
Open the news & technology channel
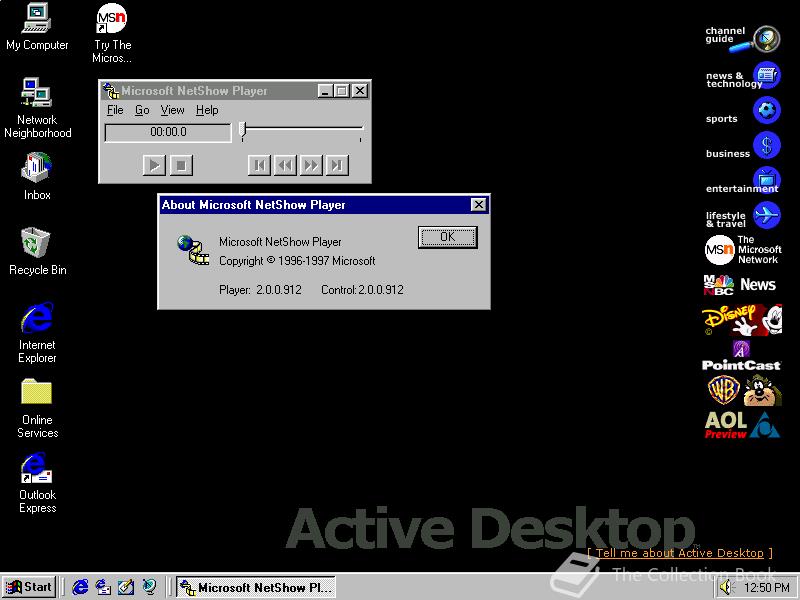(x=742, y=76)
